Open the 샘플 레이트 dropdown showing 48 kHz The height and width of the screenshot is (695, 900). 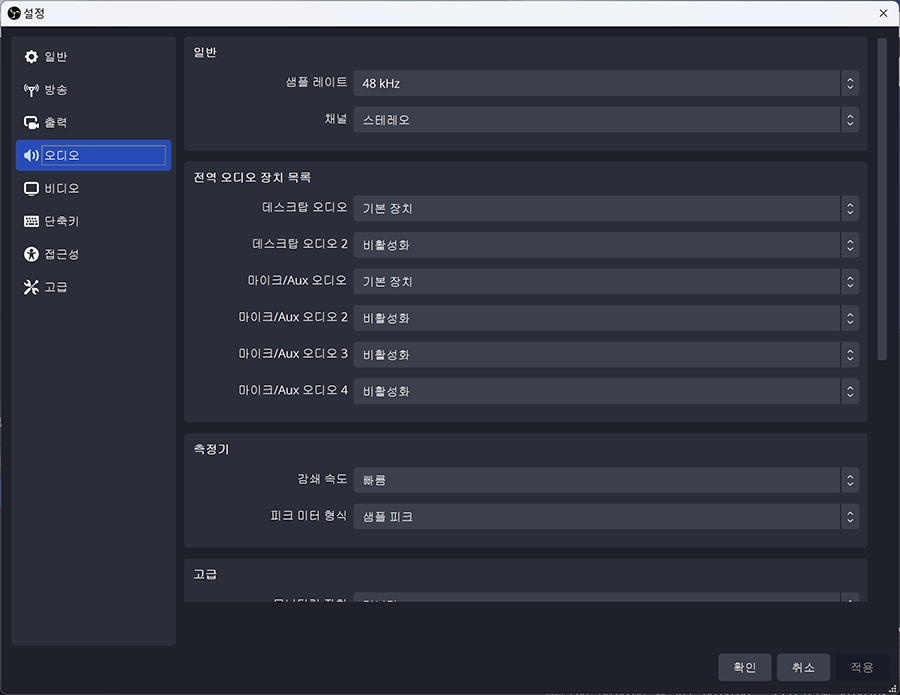[606, 83]
